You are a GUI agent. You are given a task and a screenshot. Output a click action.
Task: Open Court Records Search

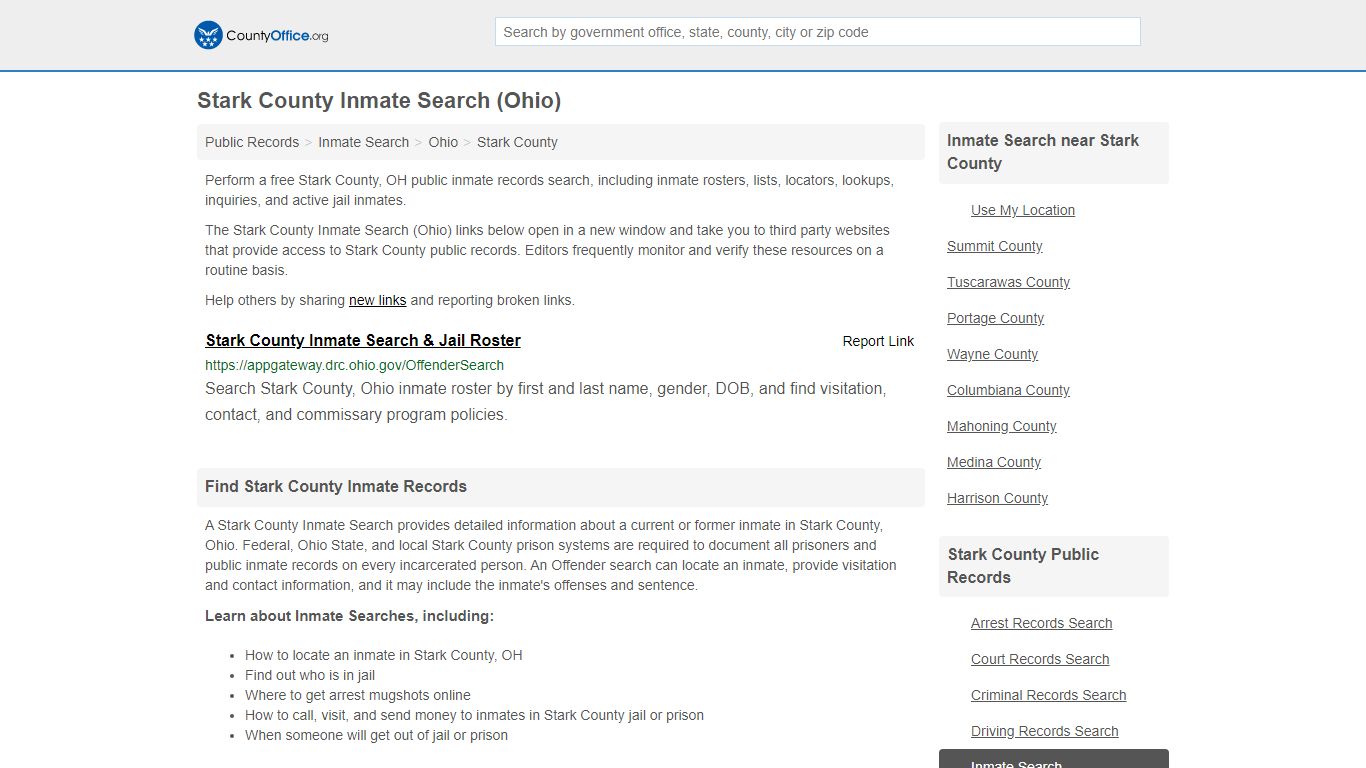pos(1040,659)
